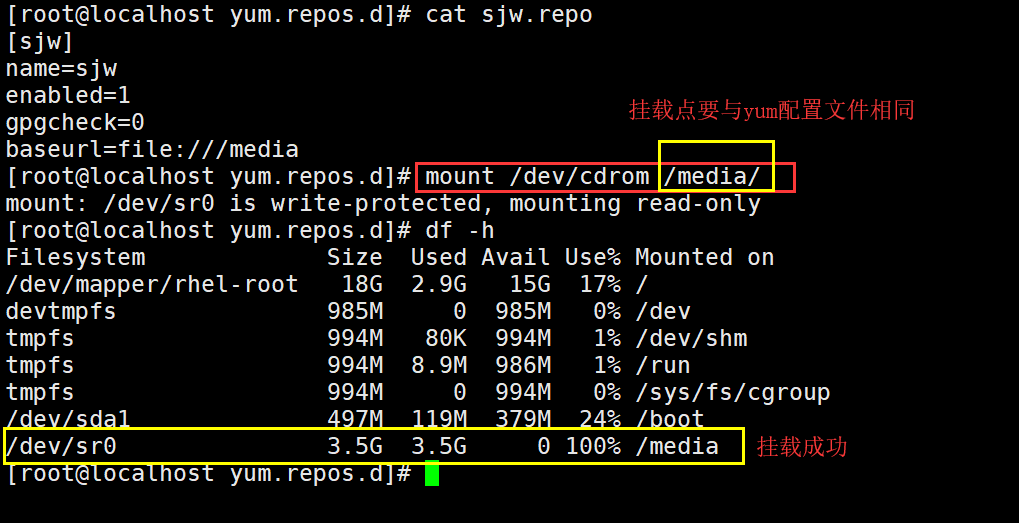This screenshot has height=523, width=1019.
Task: Click the "/dev" mount point of devtmpfs
Action: 663,312
